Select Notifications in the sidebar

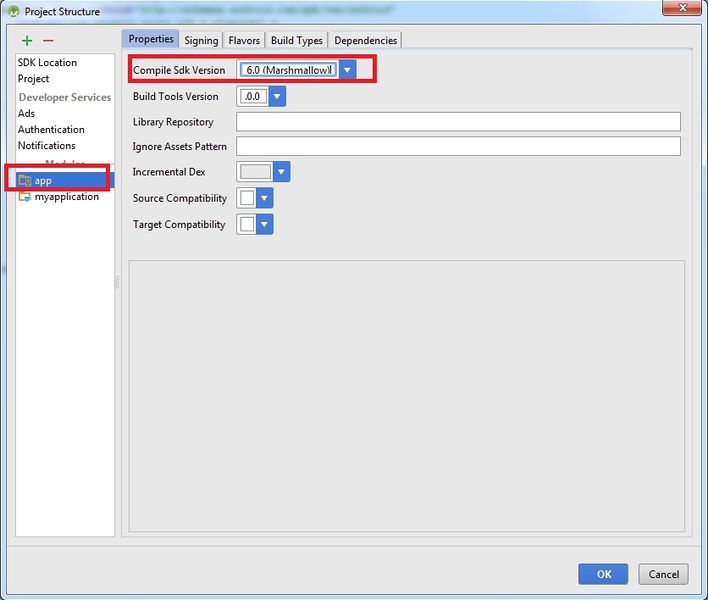click(x=47, y=145)
